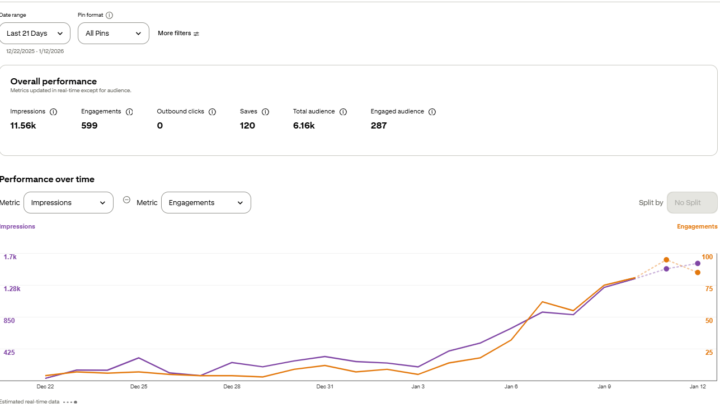Click the Total audience info icon
The height and width of the screenshot is (418, 720).
click(x=343, y=112)
